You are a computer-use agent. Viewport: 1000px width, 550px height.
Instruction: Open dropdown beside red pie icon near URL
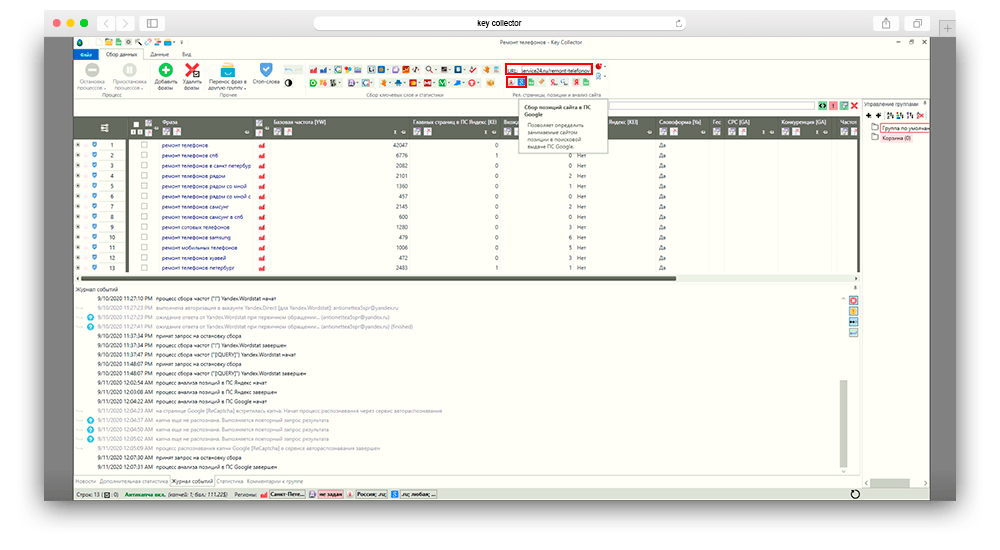pyautogui.click(x=605, y=67)
